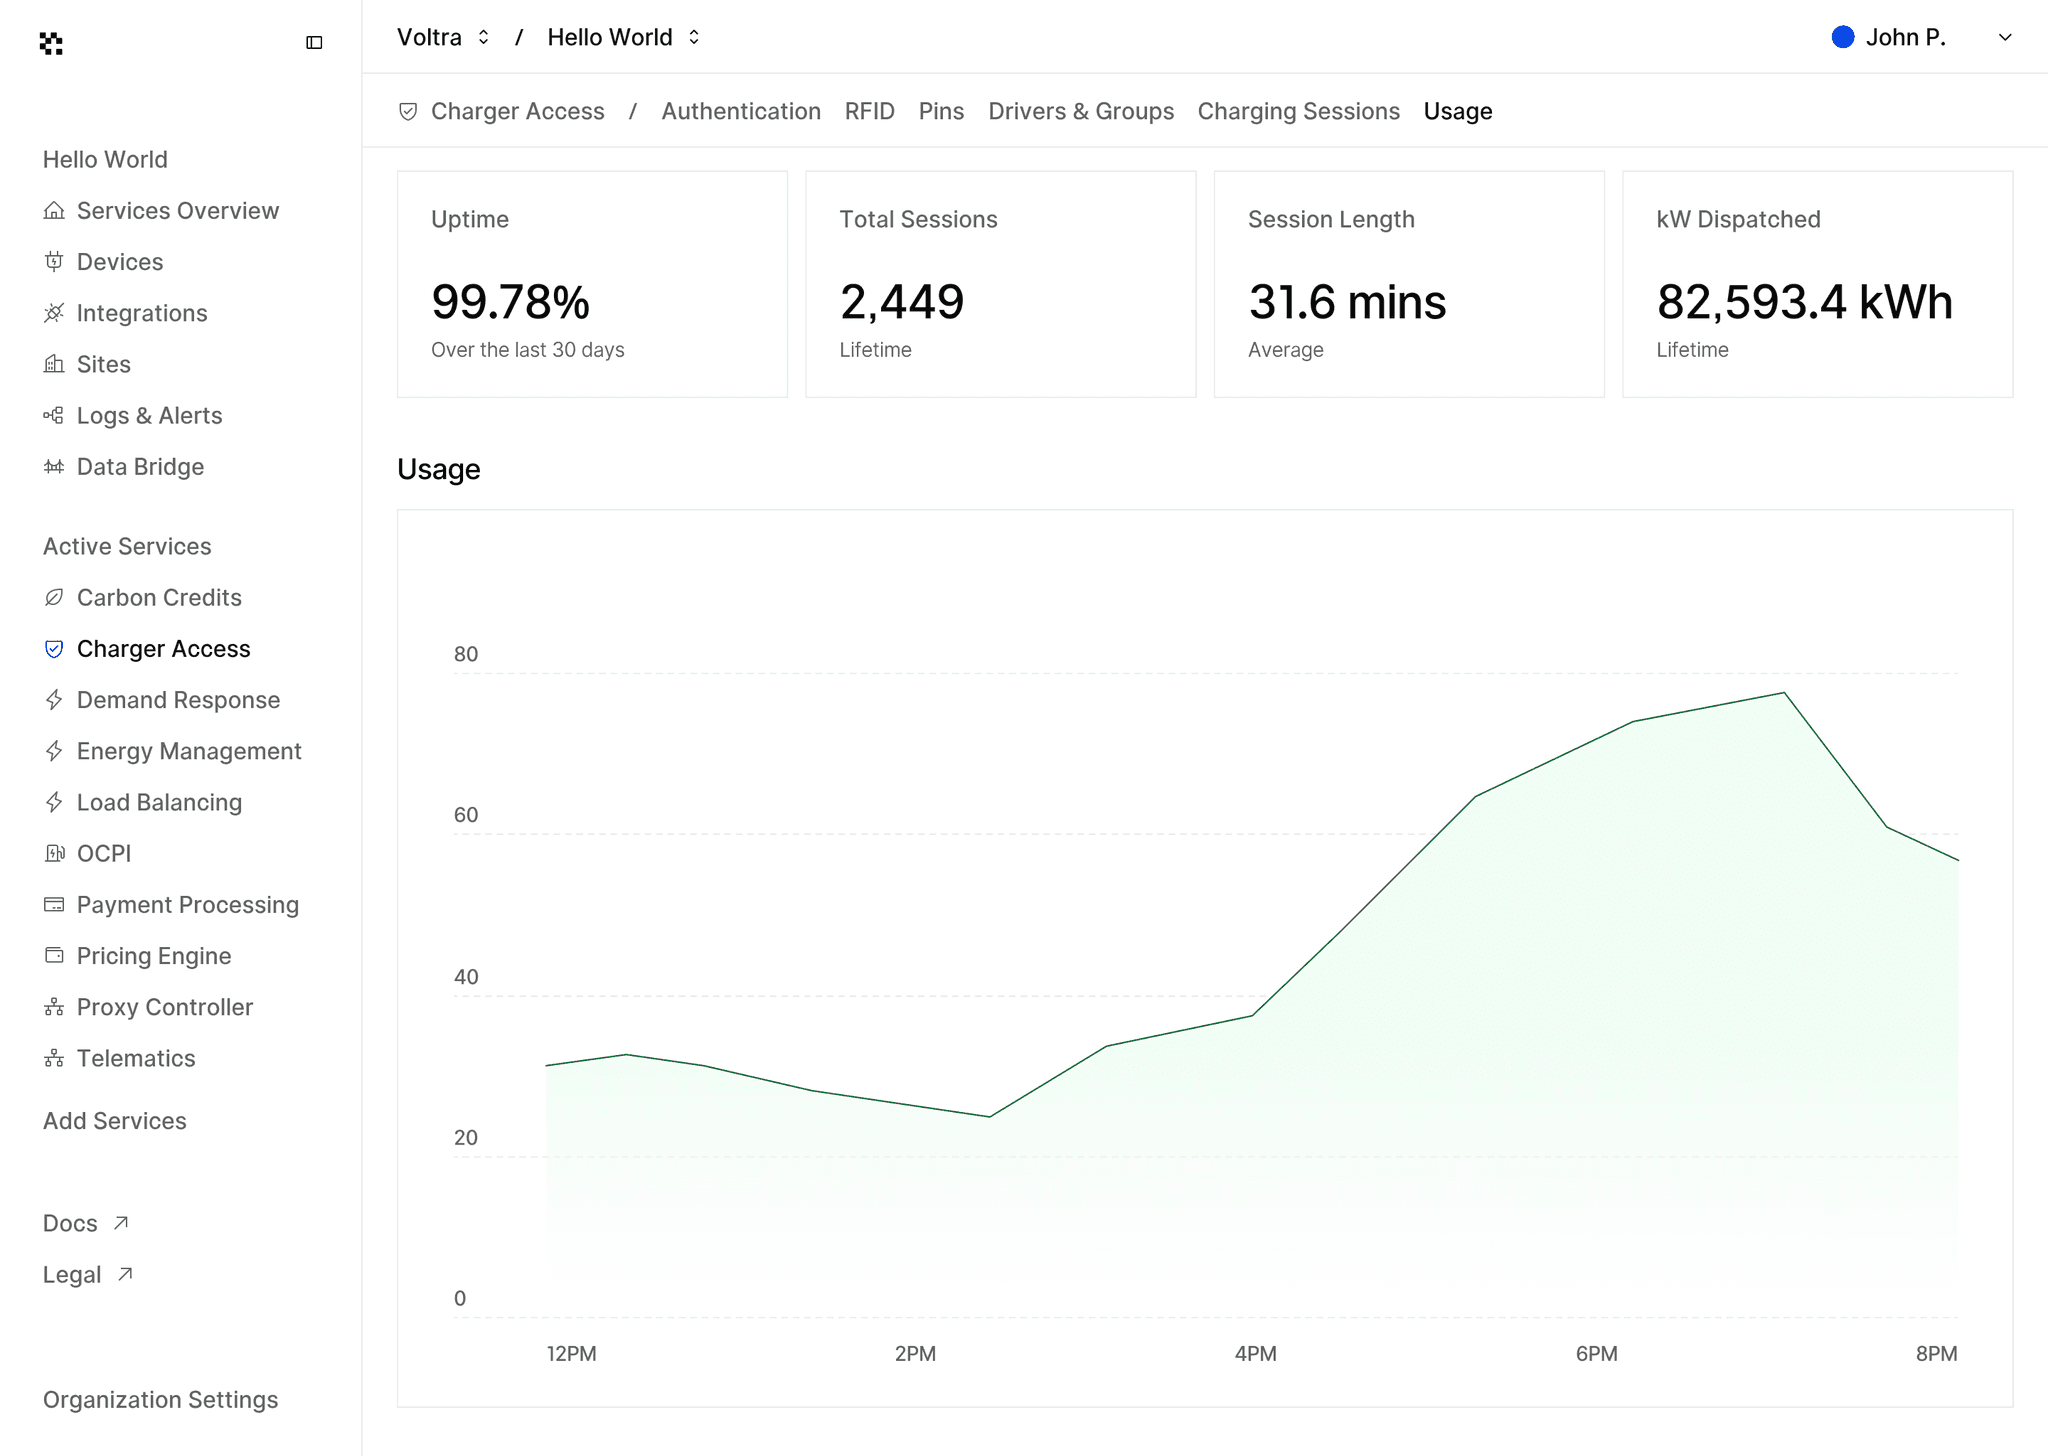Click Charger Access breadcrumb text
Screen dimensions: 2048x1456
tap(517, 111)
